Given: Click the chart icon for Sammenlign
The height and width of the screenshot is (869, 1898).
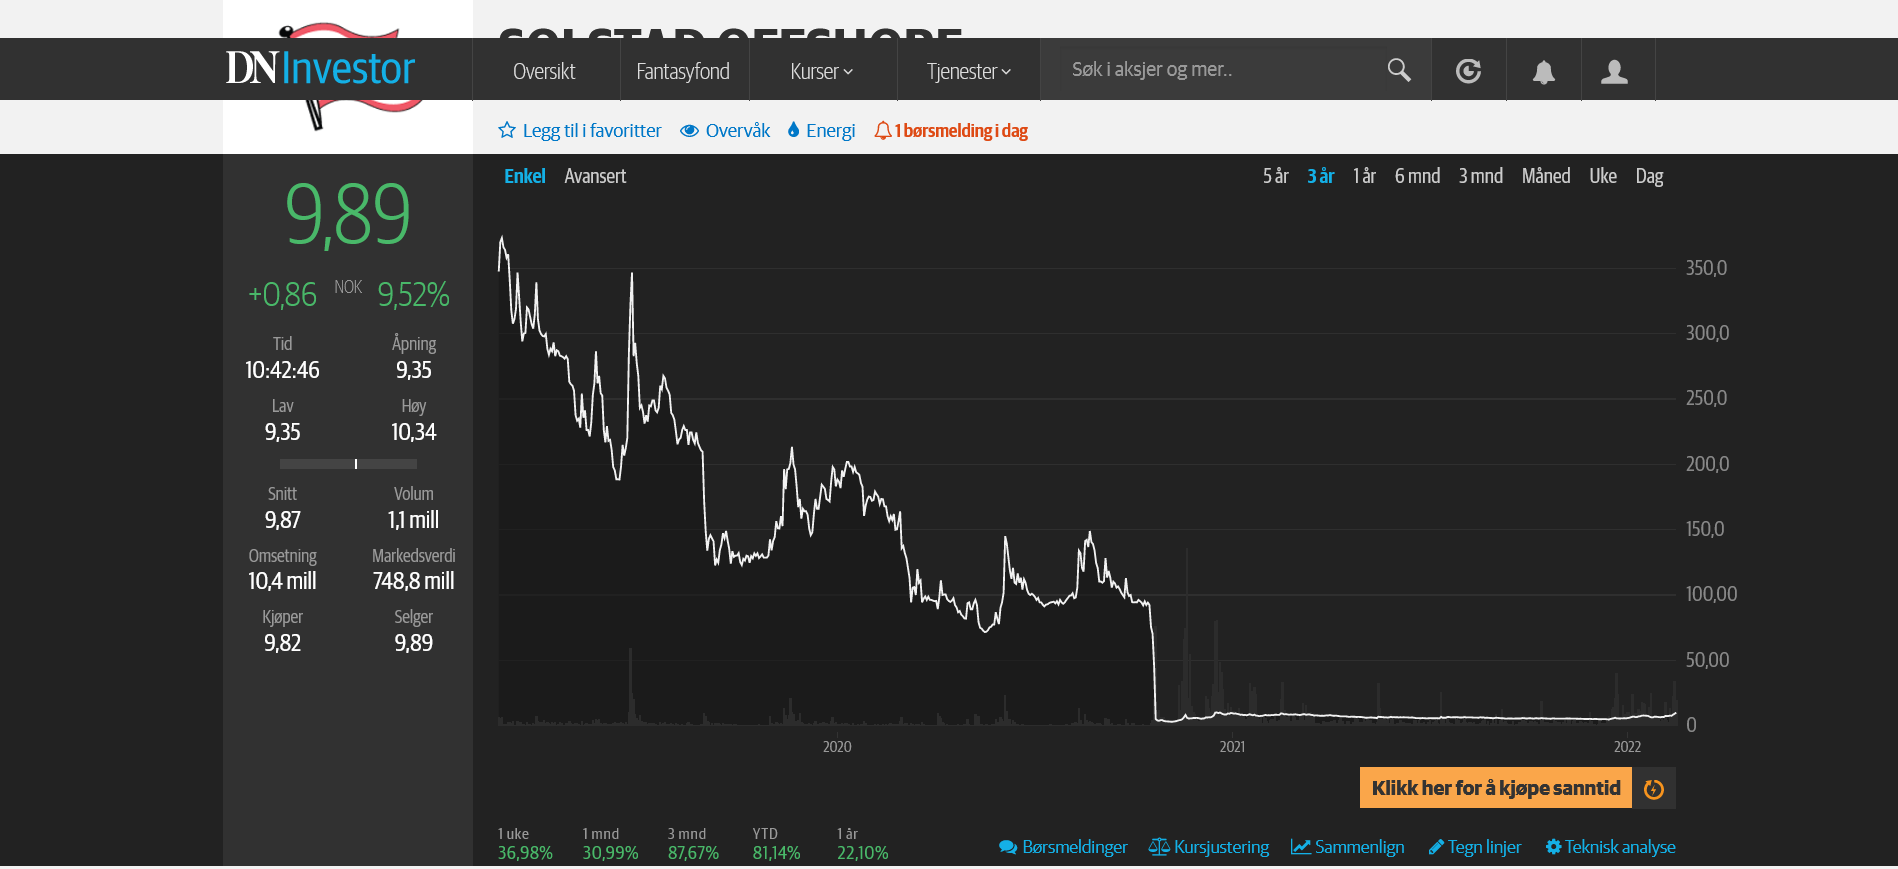Looking at the screenshot, I should [x=1301, y=847].
